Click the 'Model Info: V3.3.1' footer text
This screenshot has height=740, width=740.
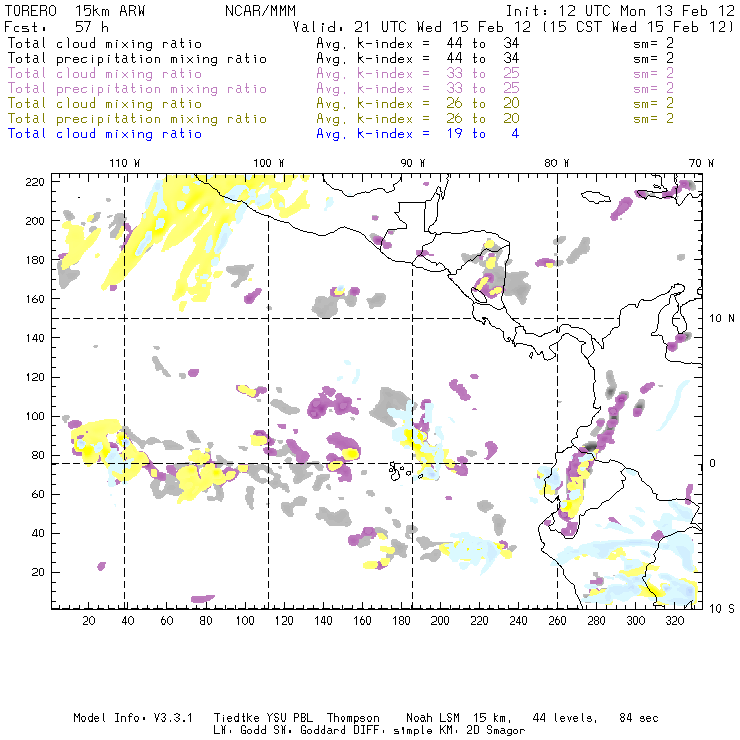(133, 718)
